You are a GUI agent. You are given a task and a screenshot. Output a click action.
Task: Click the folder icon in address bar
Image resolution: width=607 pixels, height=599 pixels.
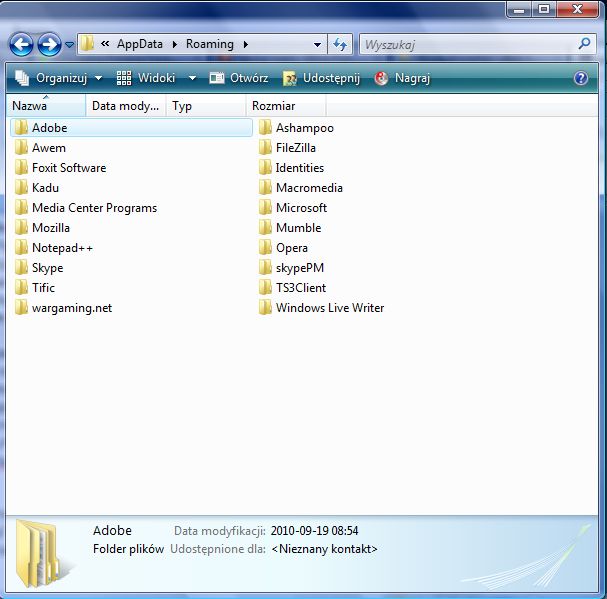pyautogui.click(x=87, y=44)
